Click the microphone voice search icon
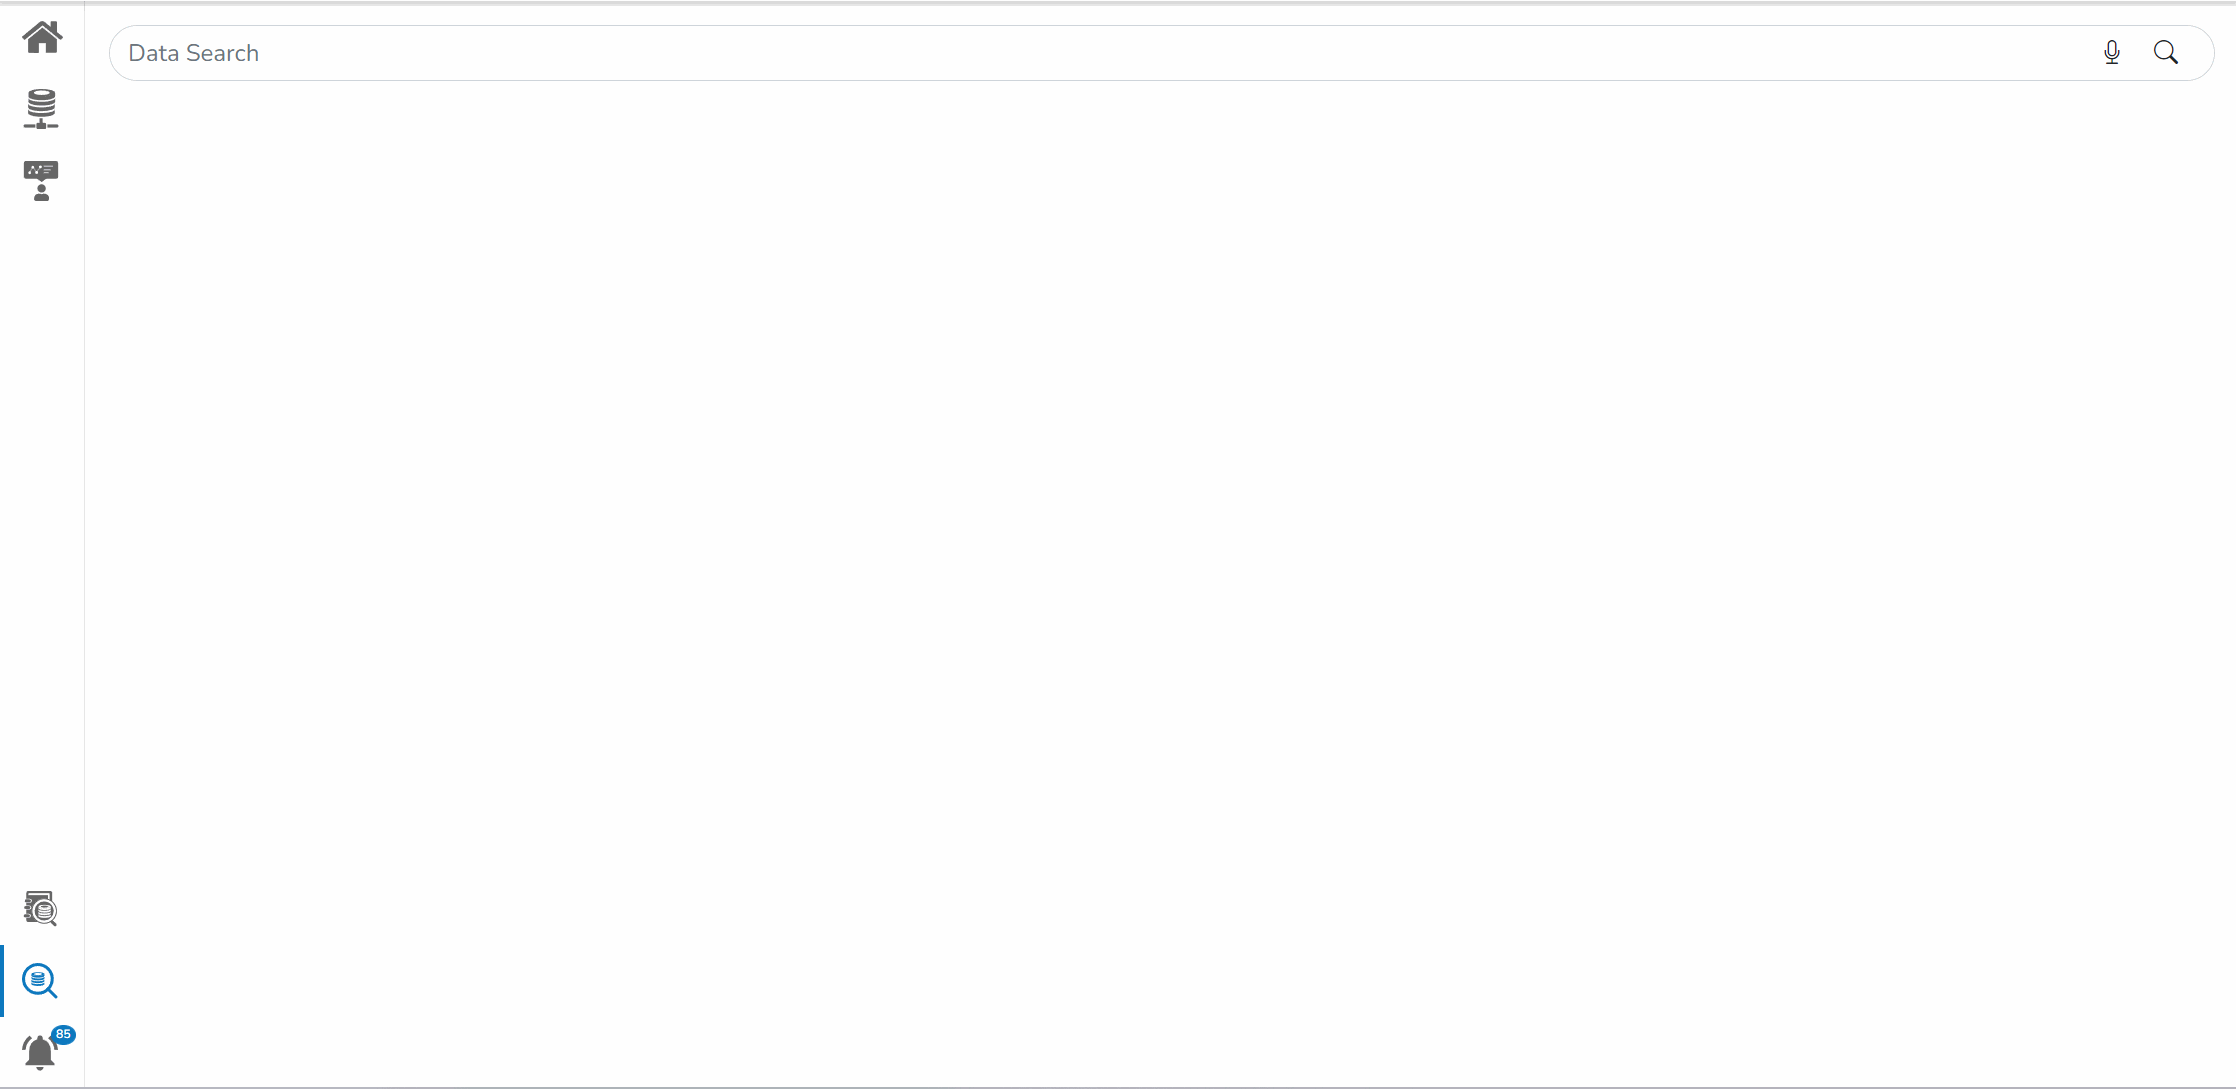This screenshot has width=2236, height=1089. pos(2112,53)
